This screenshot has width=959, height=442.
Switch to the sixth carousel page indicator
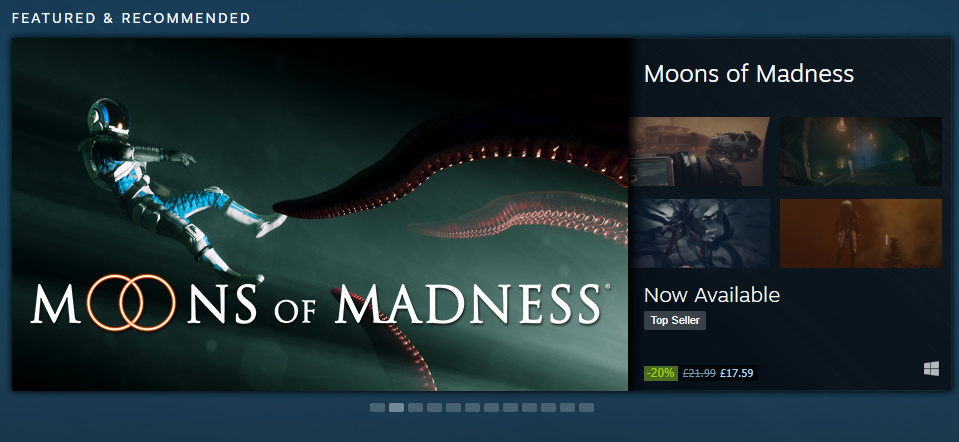(x=472, y=407)
